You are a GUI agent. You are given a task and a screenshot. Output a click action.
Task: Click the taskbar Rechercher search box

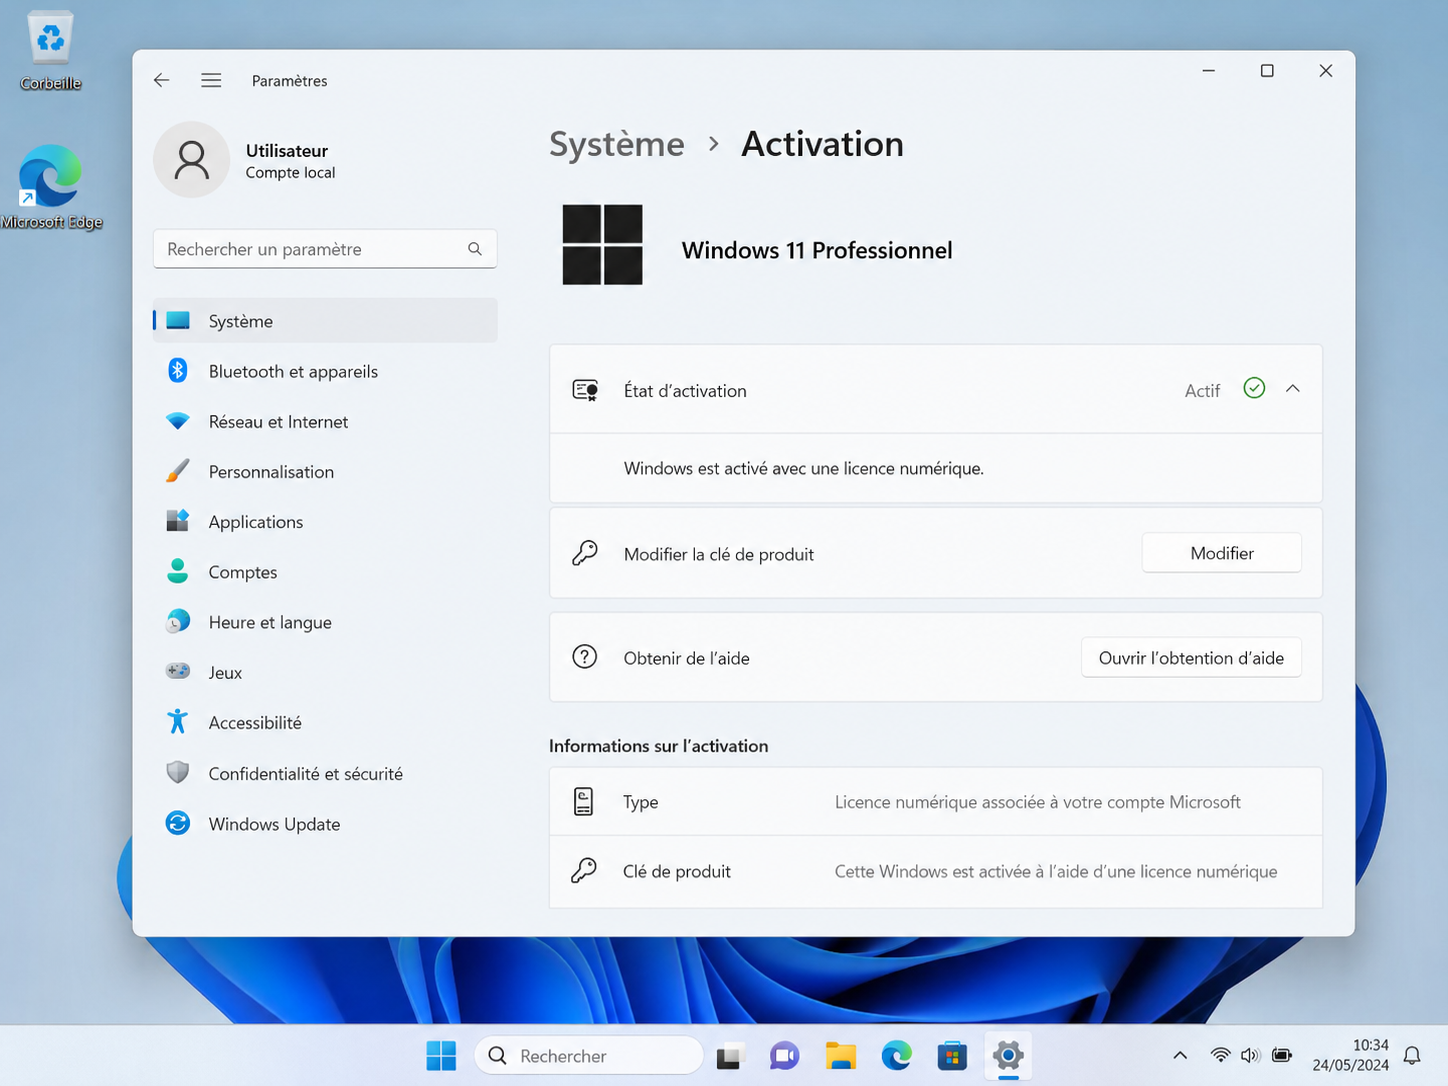(589, 1055)
